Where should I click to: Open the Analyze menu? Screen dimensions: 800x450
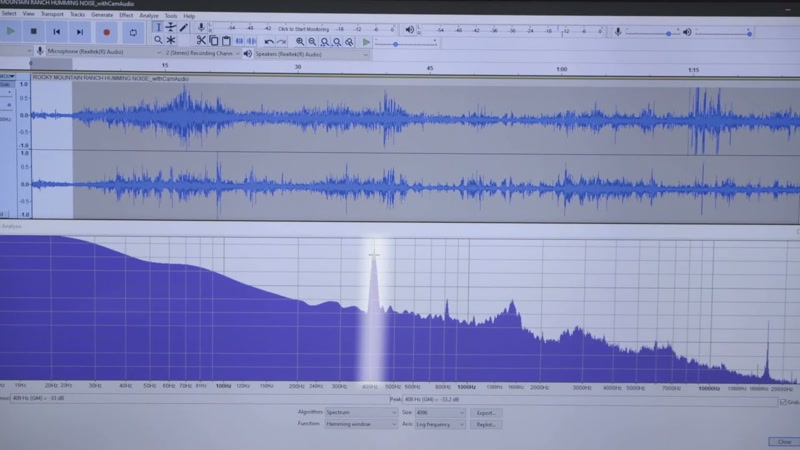(x=148, y=16)
